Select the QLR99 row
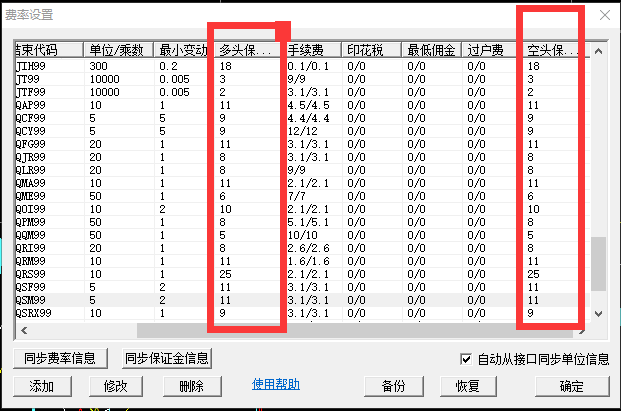621x411 pixels. pos(303,170)
